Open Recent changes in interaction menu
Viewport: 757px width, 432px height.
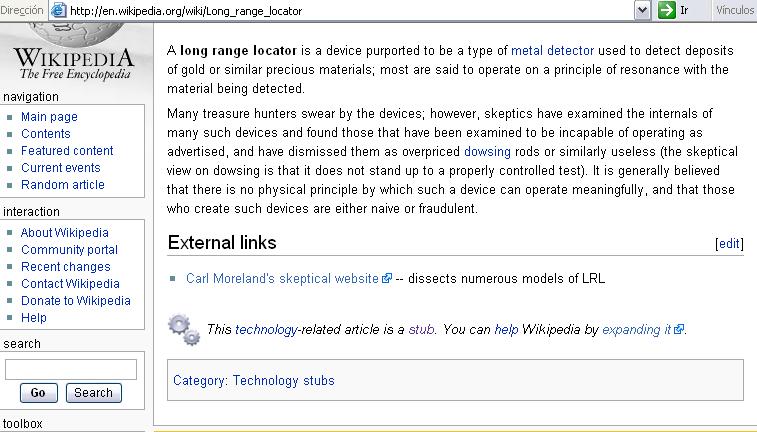[x=66, y=267]
